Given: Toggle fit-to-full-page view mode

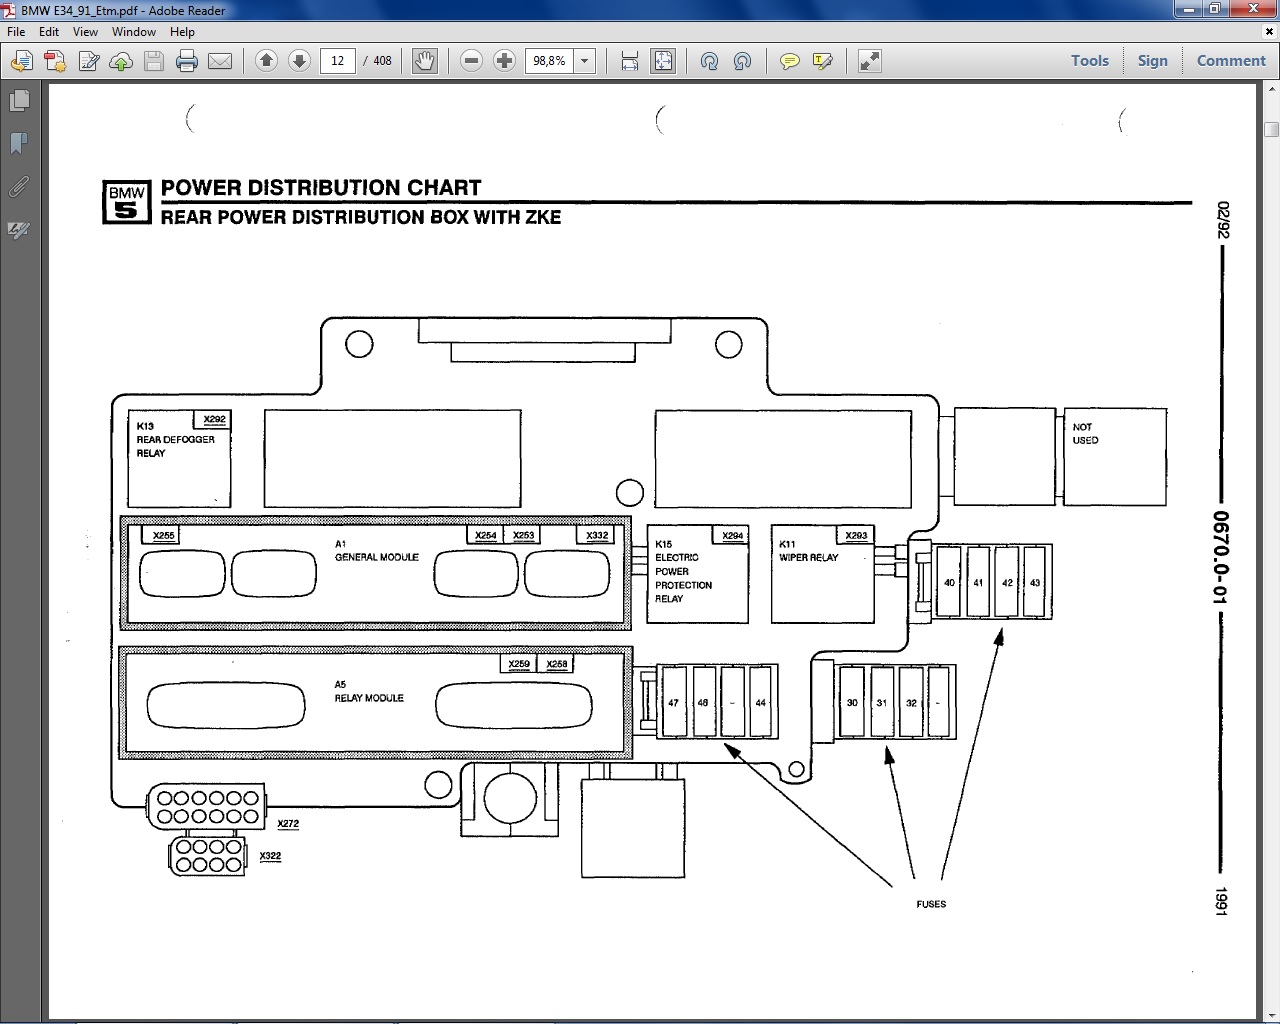Looking at the screenshot, I should click(x=663, y=61).
